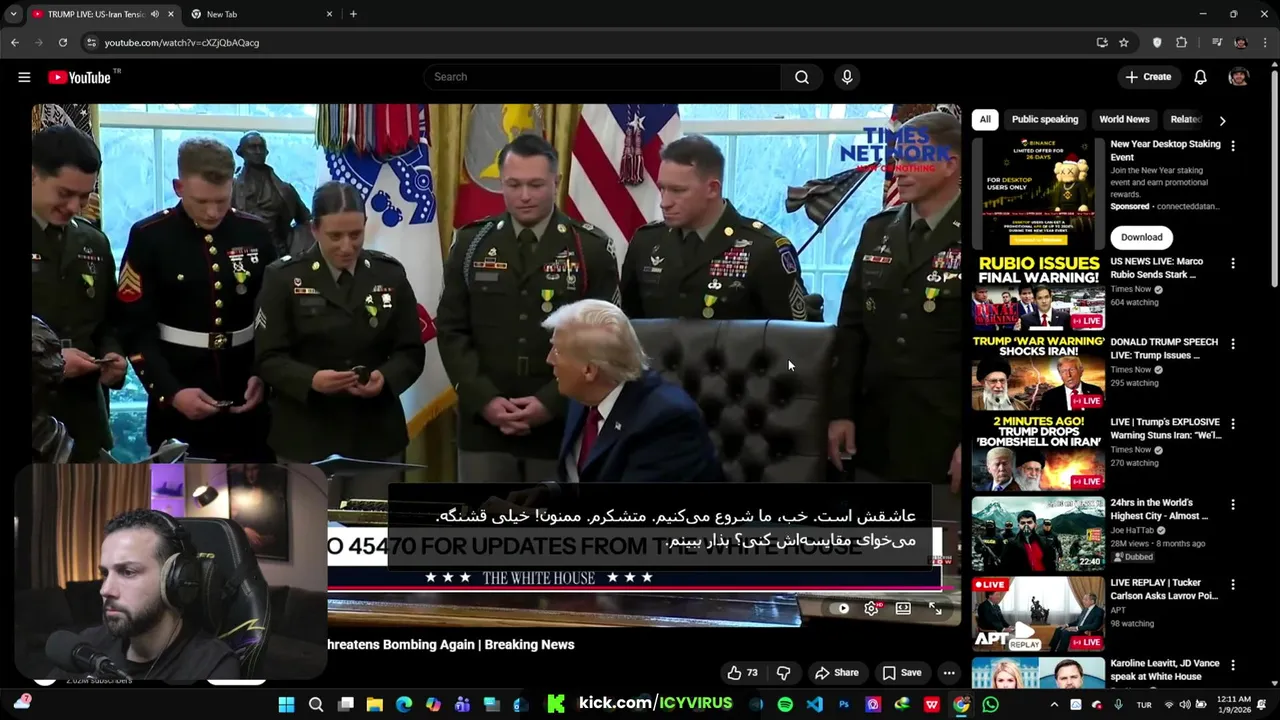Click the Share button
The width and height of the screenshot is (1280, 720).
(x=837, y=673)
